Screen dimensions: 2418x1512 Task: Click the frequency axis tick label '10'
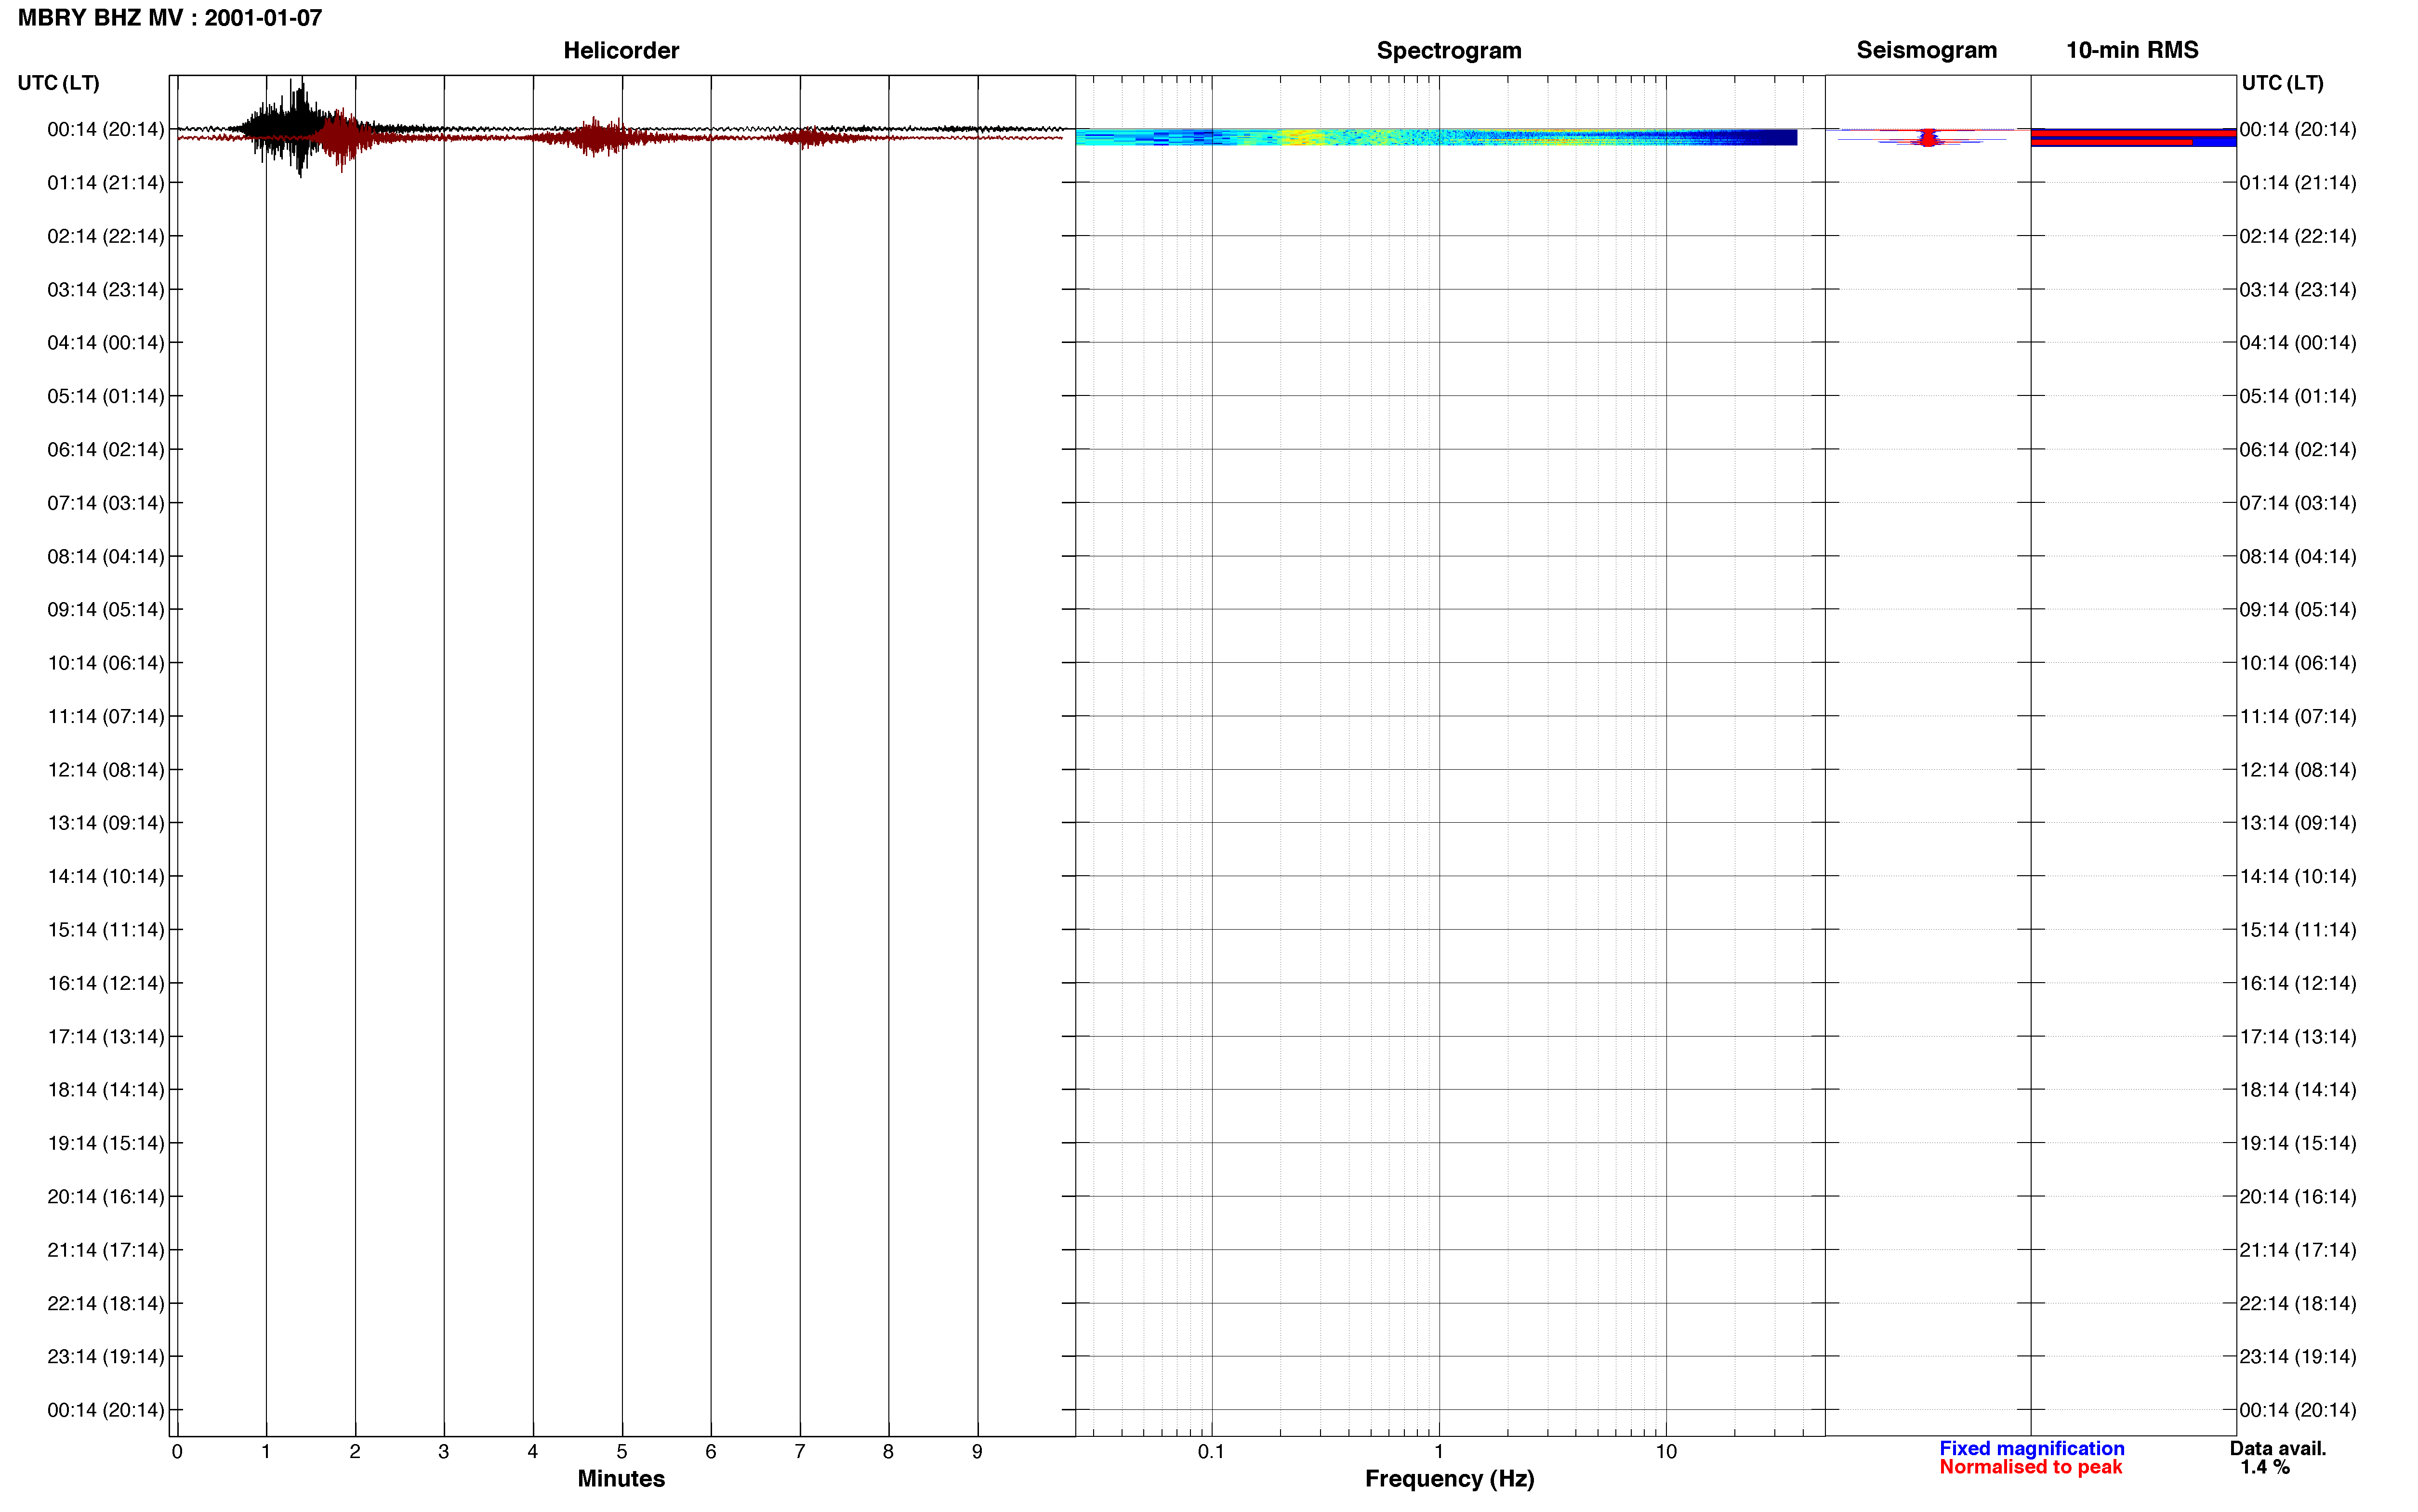coord(1666,1452)
